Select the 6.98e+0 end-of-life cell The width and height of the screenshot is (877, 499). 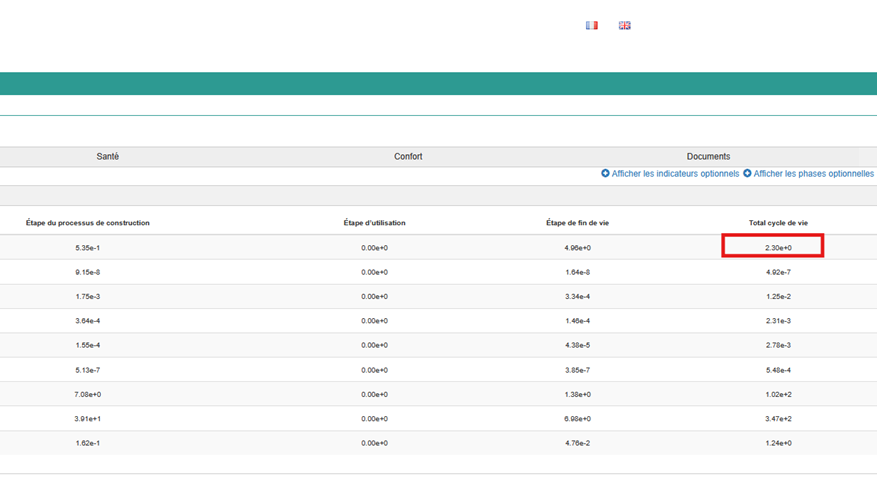tap(577, 419)
